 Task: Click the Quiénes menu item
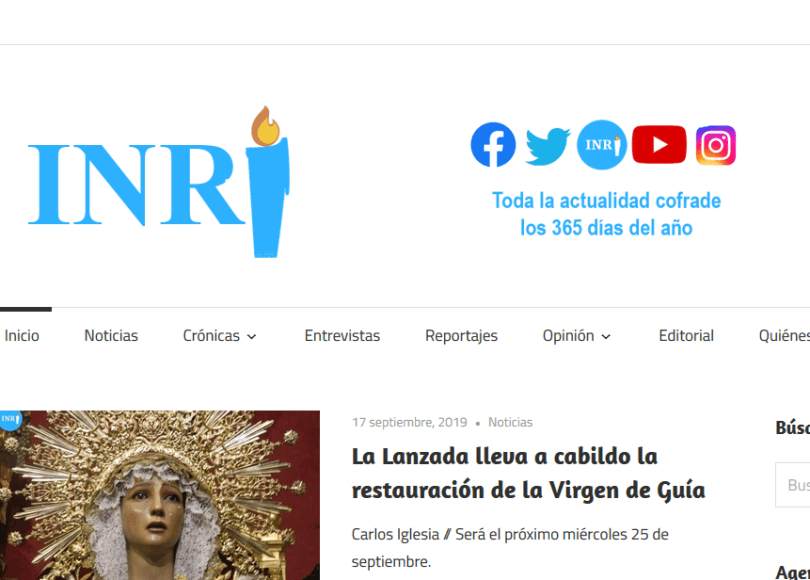click(x=784, y=336)
